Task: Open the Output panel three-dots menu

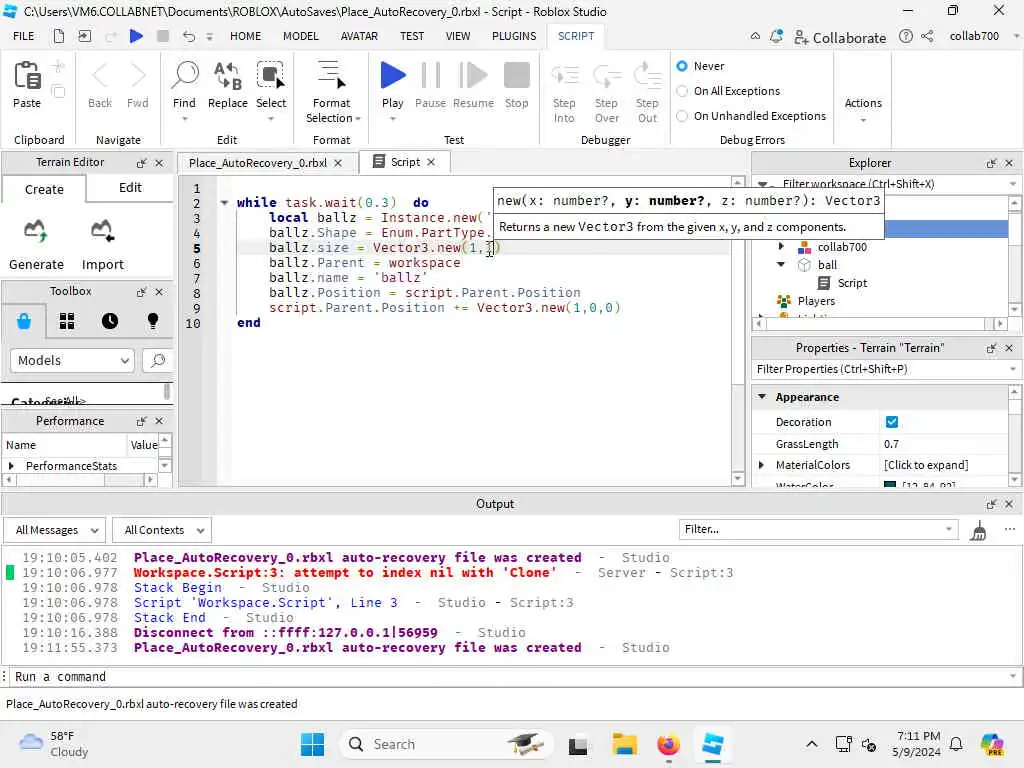Action: (x=1010, y=529)
